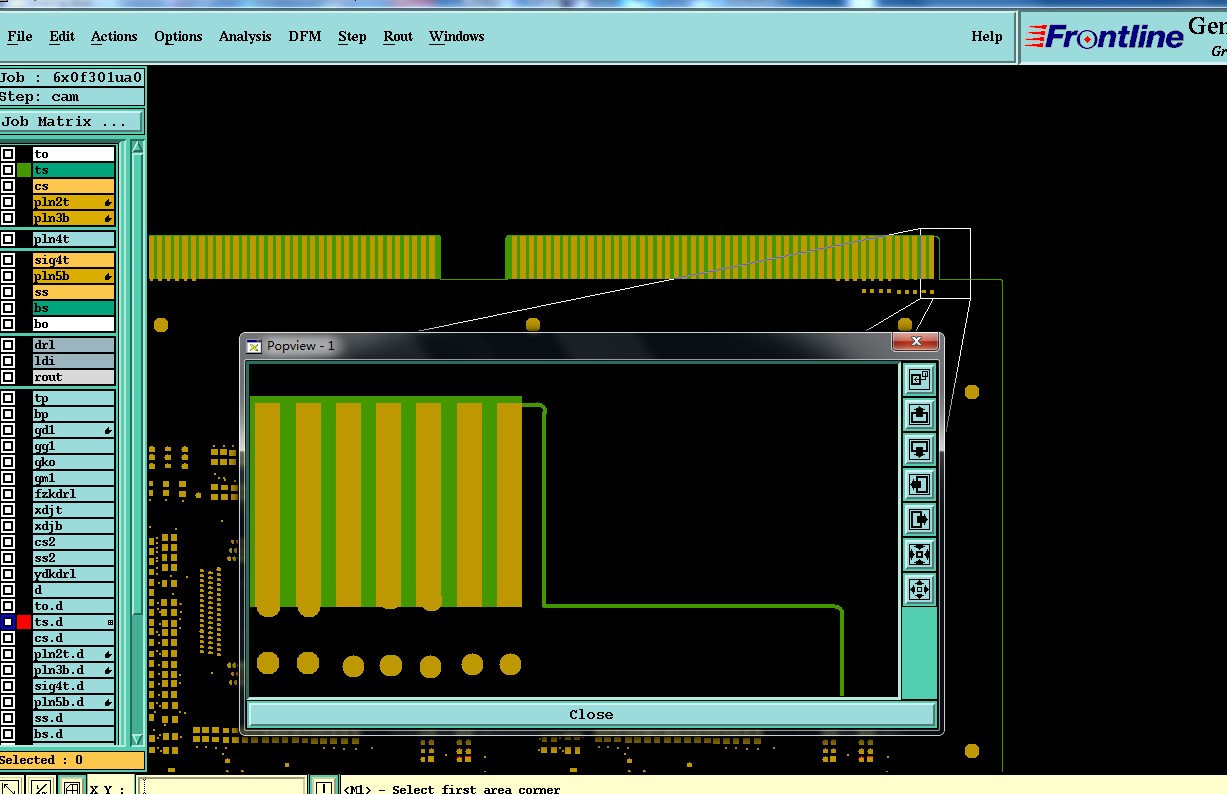
Task: Click the layer list scroll up arrow
Action: 137,148
